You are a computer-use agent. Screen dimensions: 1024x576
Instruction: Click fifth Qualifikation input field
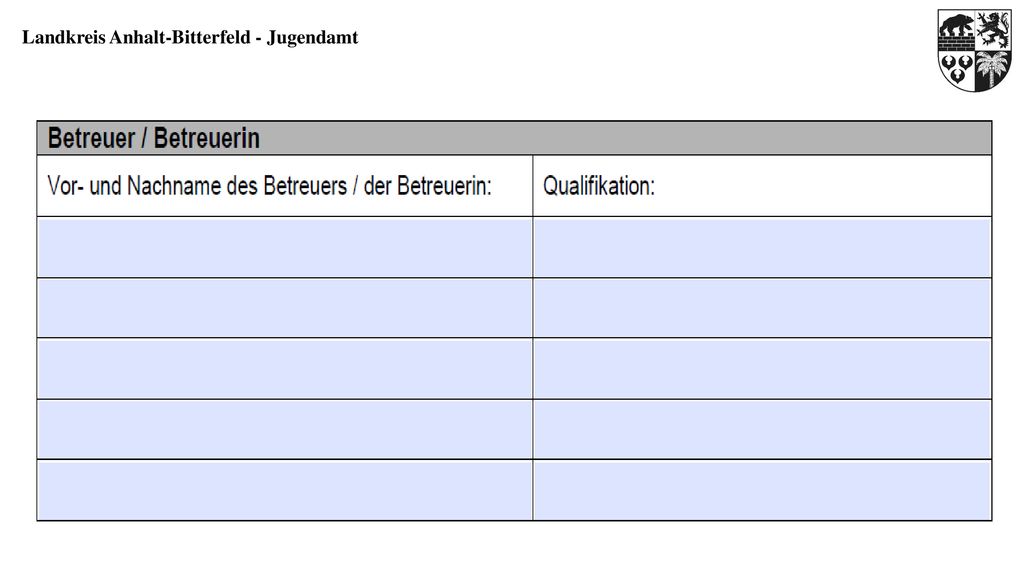762,490
